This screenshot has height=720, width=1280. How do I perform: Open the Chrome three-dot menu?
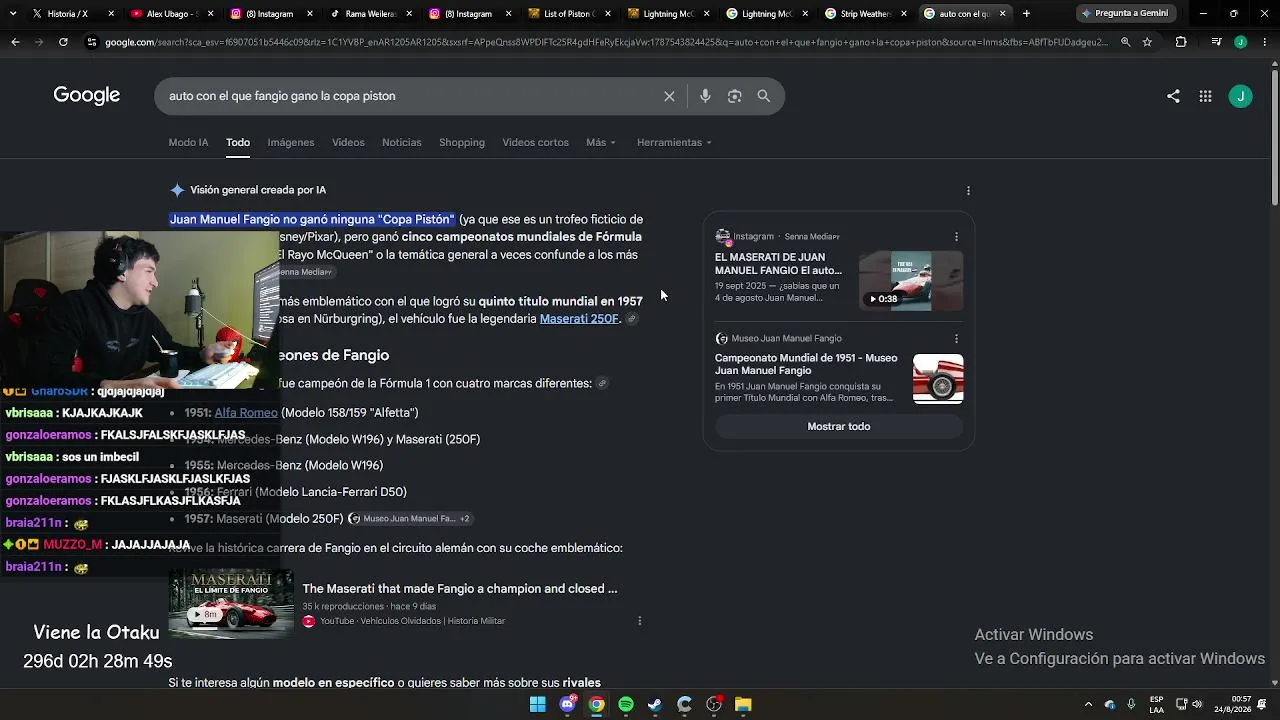(x=1264, y=42)
